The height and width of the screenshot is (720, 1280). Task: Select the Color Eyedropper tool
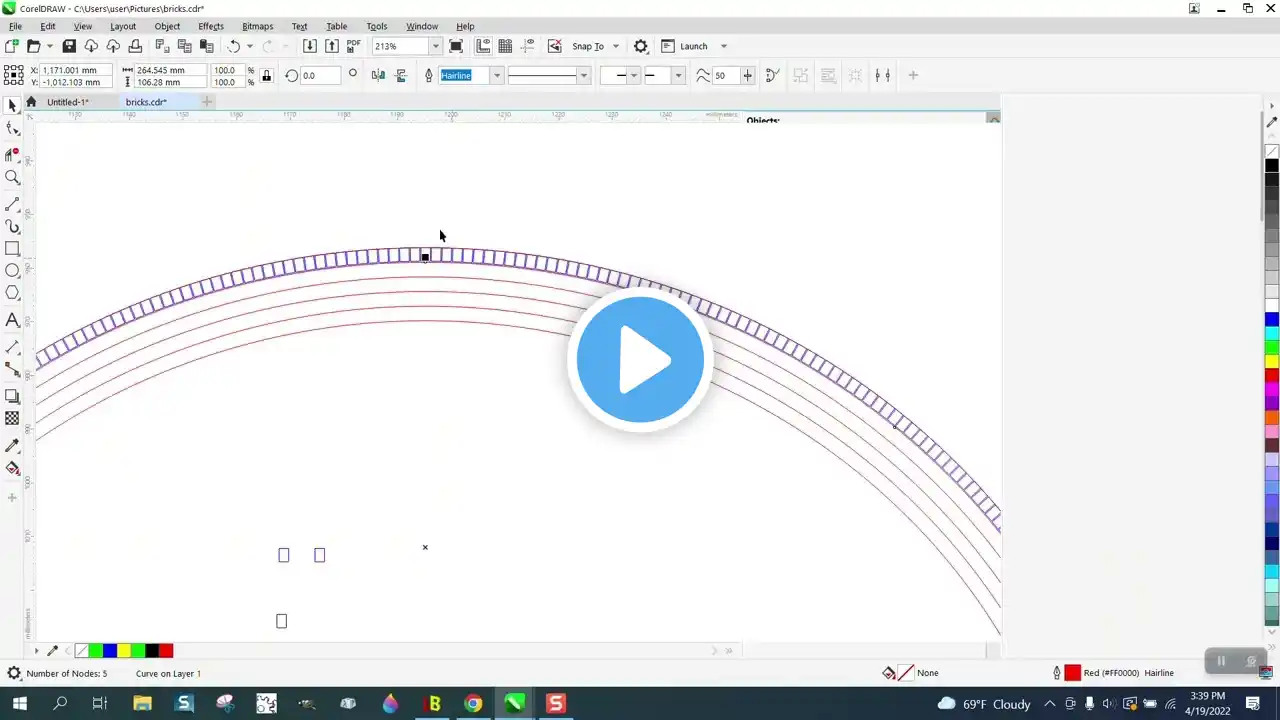[x=13, y=446]
